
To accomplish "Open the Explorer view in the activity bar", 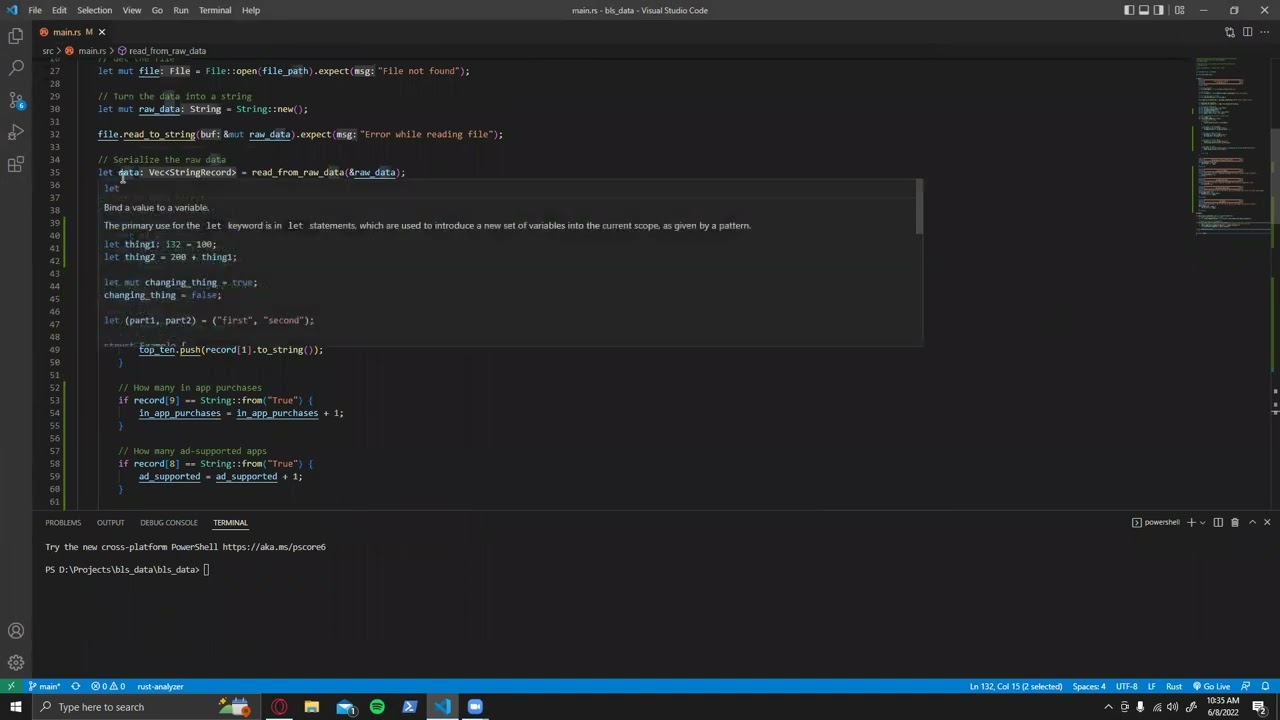I will click(x=16, y=36).
